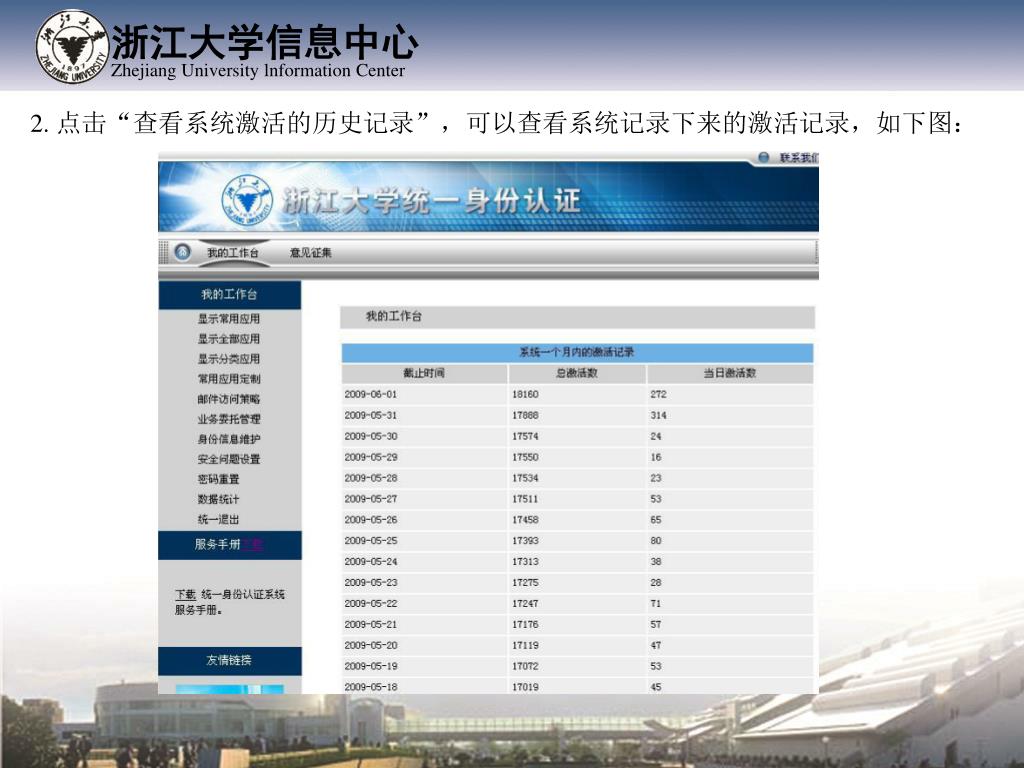Click 统一退出 in sidebar
This screenshot has height=768, width=1024.
pyautogui.click(x=218, y=519)
